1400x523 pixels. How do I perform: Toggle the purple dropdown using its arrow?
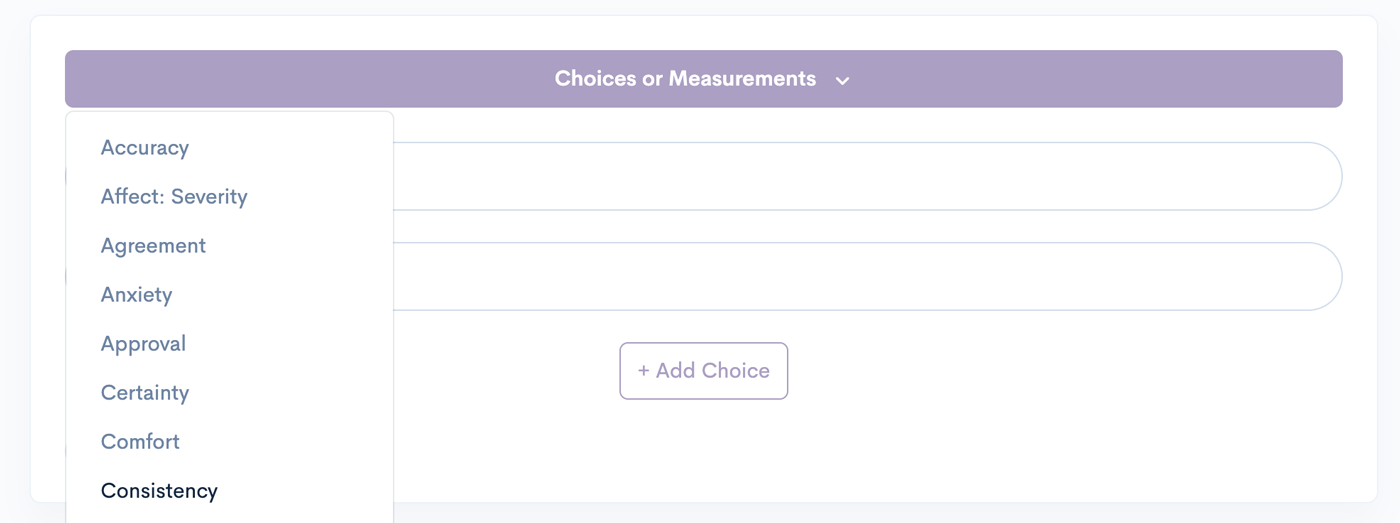pyautogui.click(x=842, y=80)
